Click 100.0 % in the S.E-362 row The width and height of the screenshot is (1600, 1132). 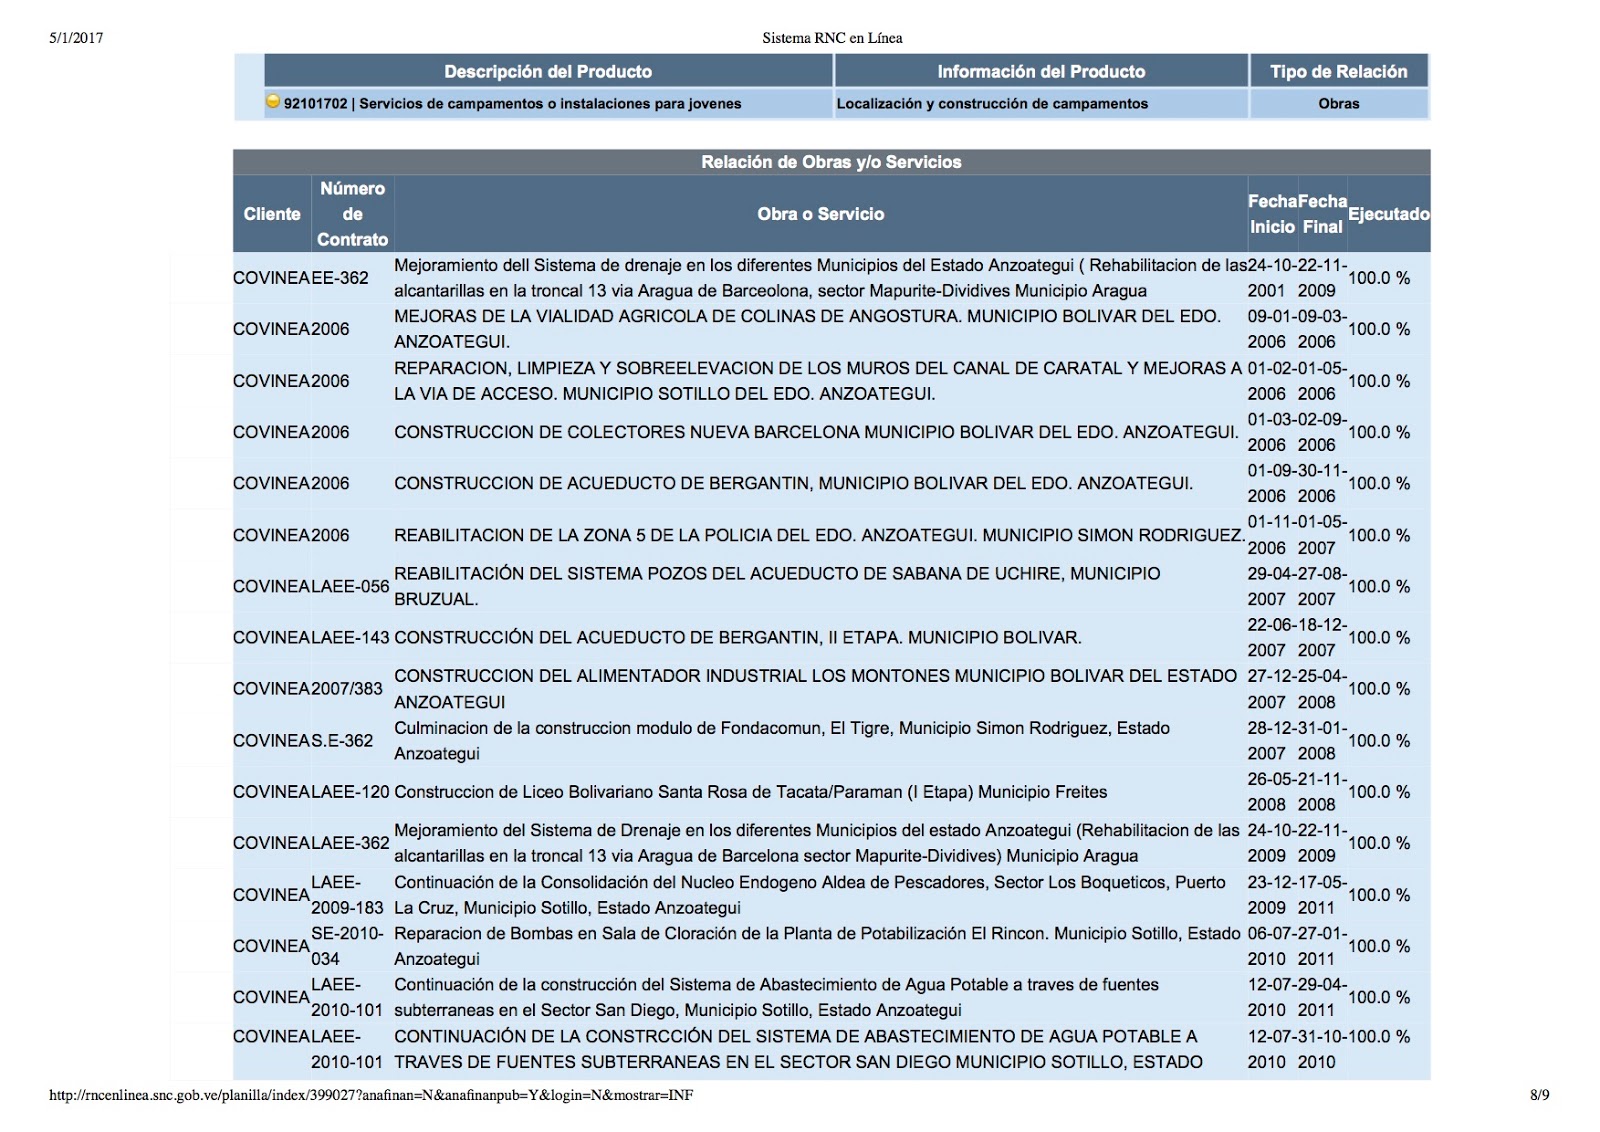pyautogui.click(x=1379, y=740)
